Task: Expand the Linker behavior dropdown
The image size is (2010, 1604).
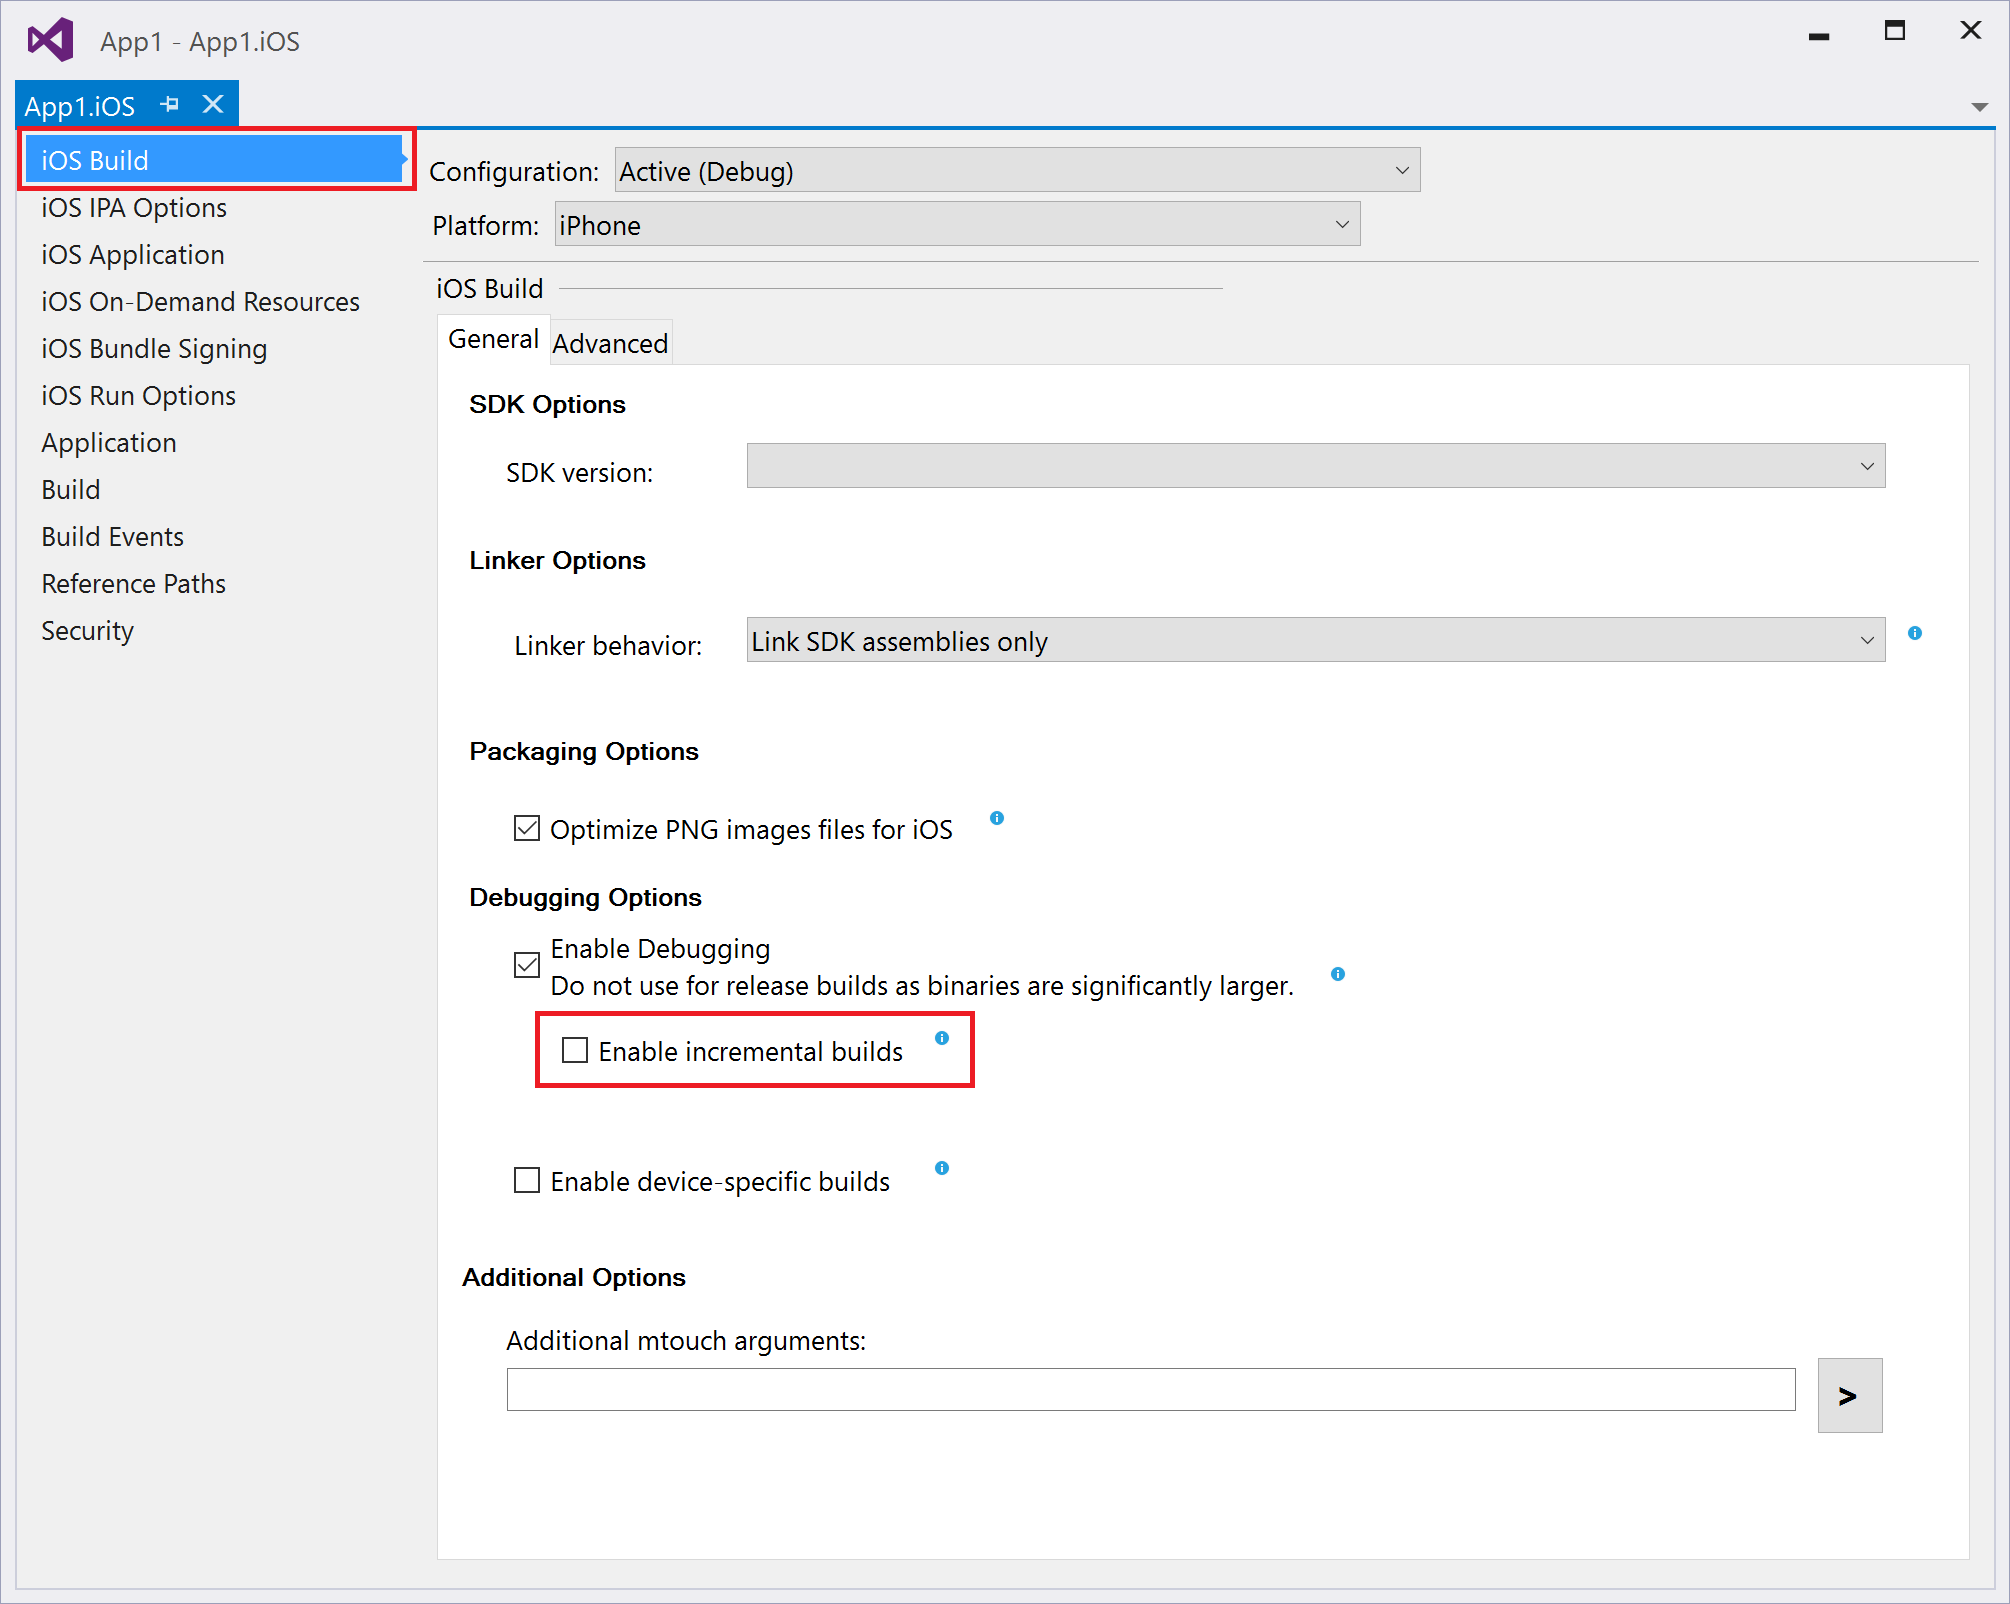Action: tap(1871, 638)
